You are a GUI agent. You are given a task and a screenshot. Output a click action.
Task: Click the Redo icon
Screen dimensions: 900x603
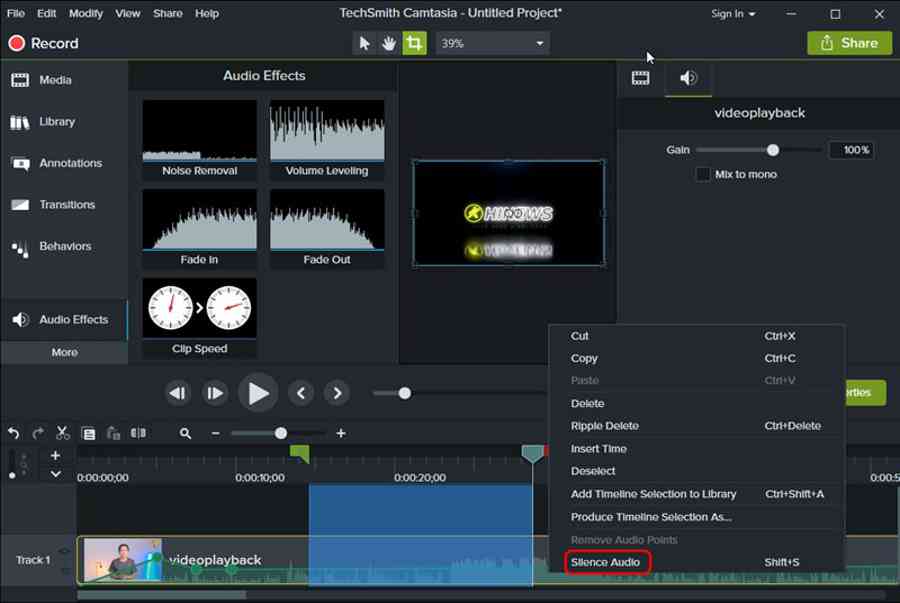pos(38,433)
